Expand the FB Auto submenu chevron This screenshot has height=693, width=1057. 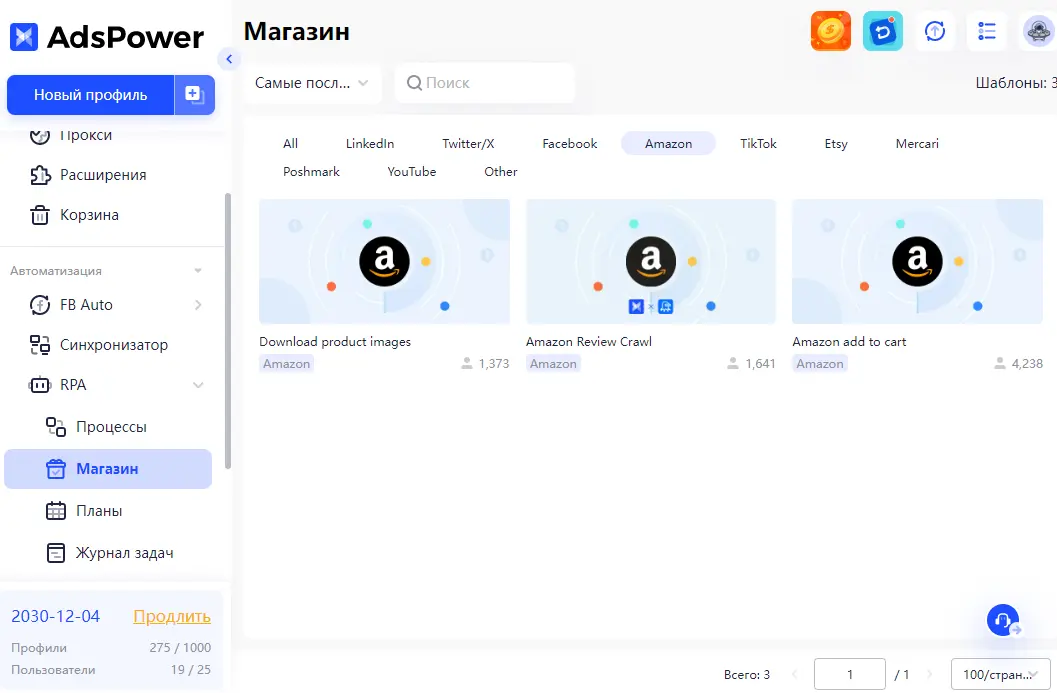coord(198,305)
